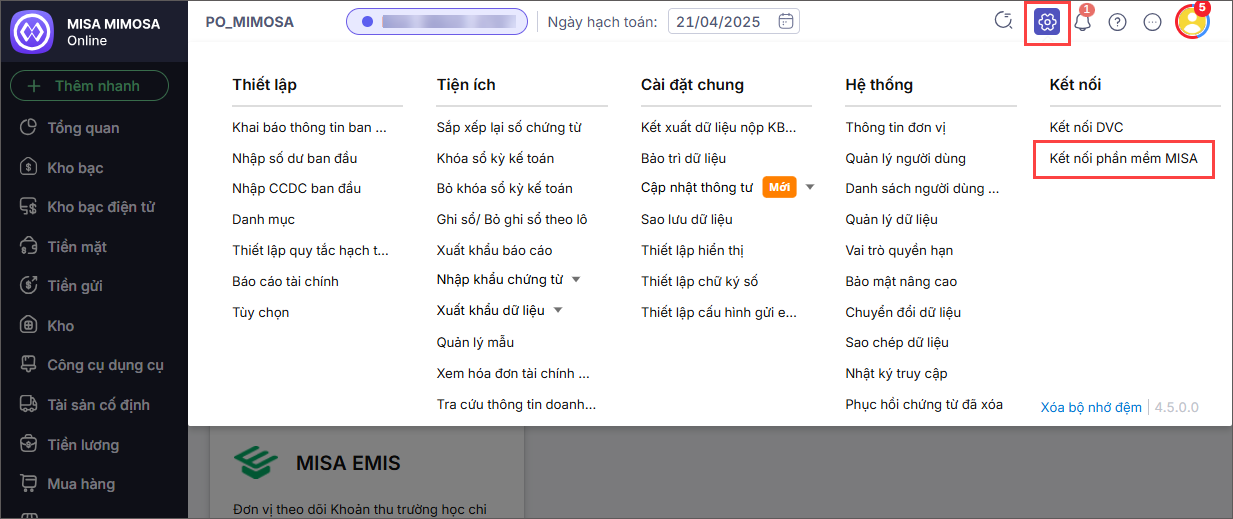
Task: Open the Mua hàng cart icon
Action: tap(29, 483)
